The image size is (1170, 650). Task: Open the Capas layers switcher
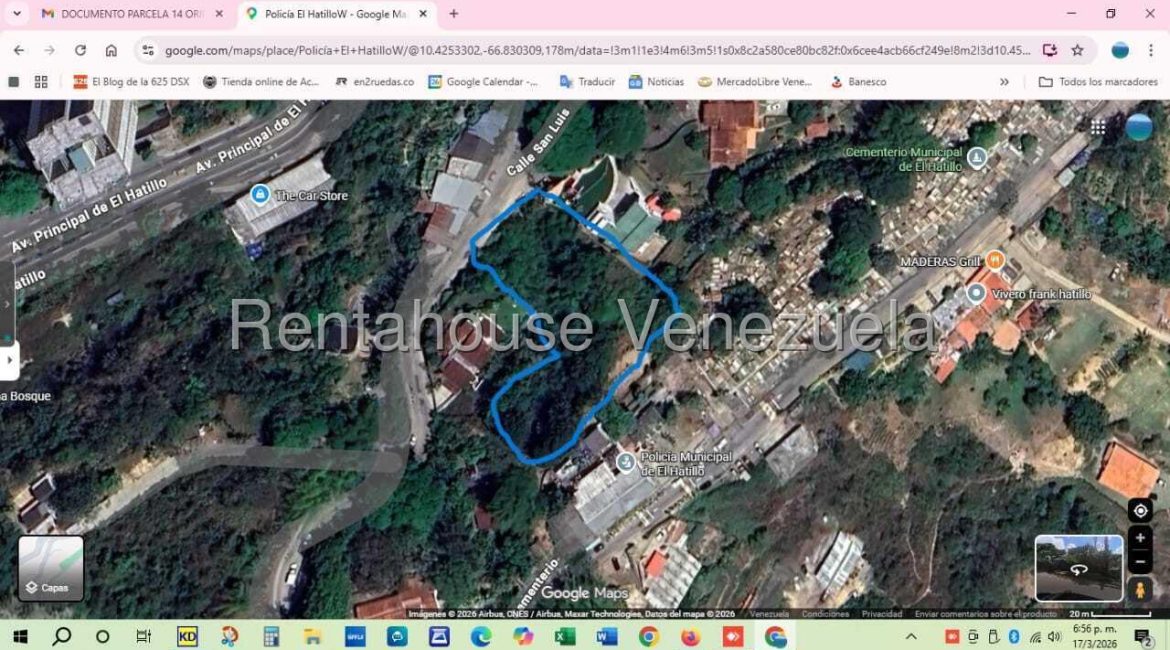tap(51, 569)
